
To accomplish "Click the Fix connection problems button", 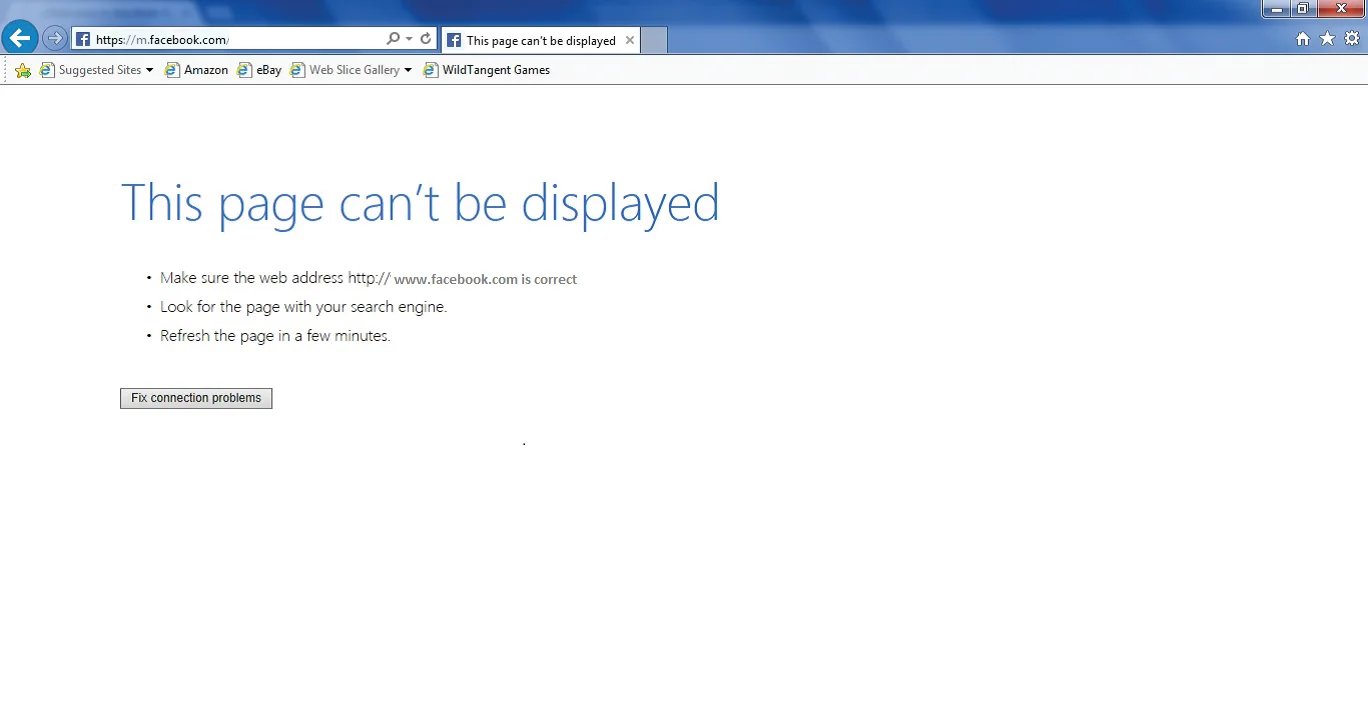I will tap(196, 398).
